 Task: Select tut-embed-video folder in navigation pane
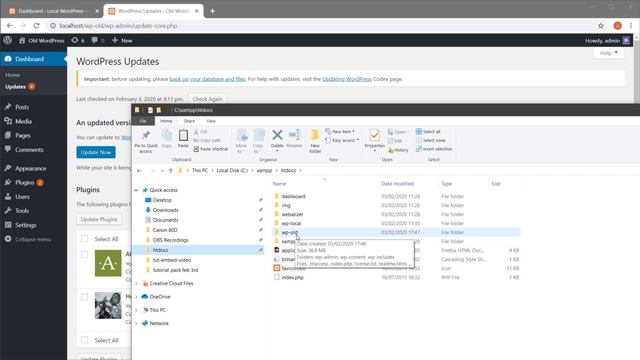172,260
